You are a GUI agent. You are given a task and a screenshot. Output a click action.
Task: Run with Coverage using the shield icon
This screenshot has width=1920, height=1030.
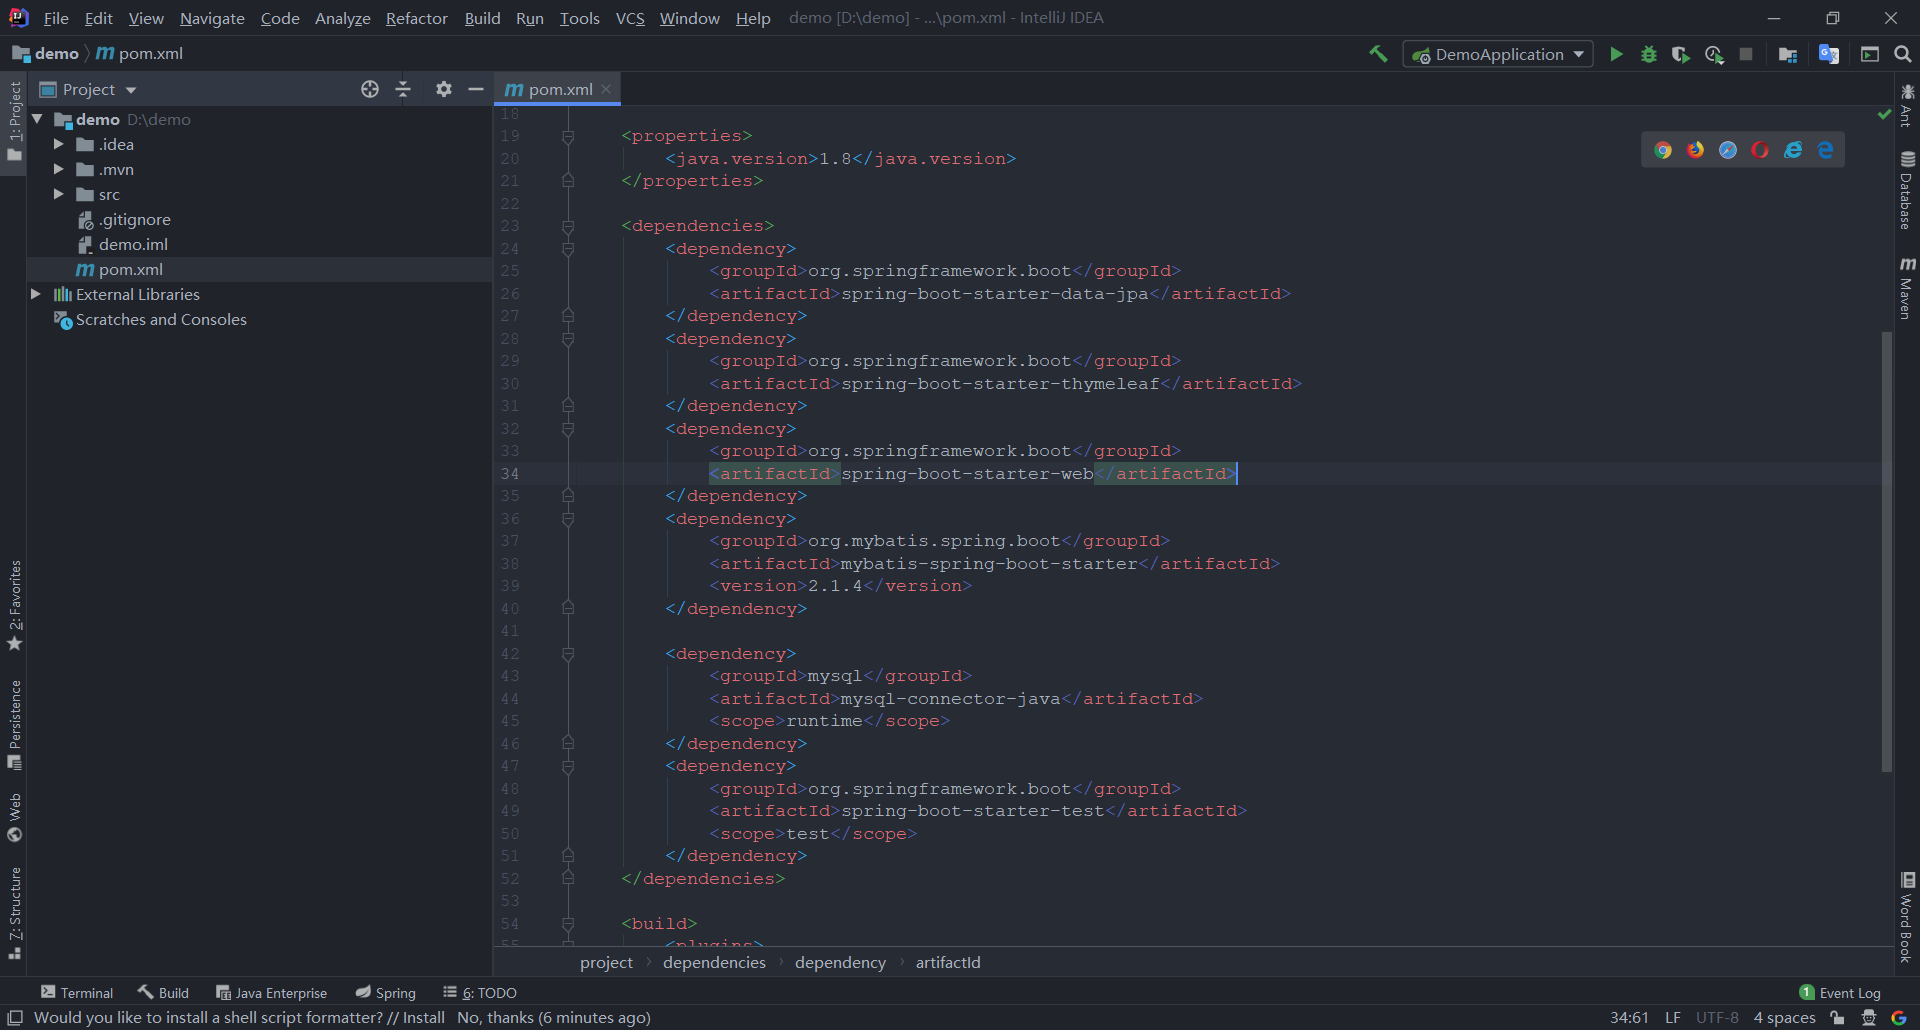click(x=1681, y=54)
